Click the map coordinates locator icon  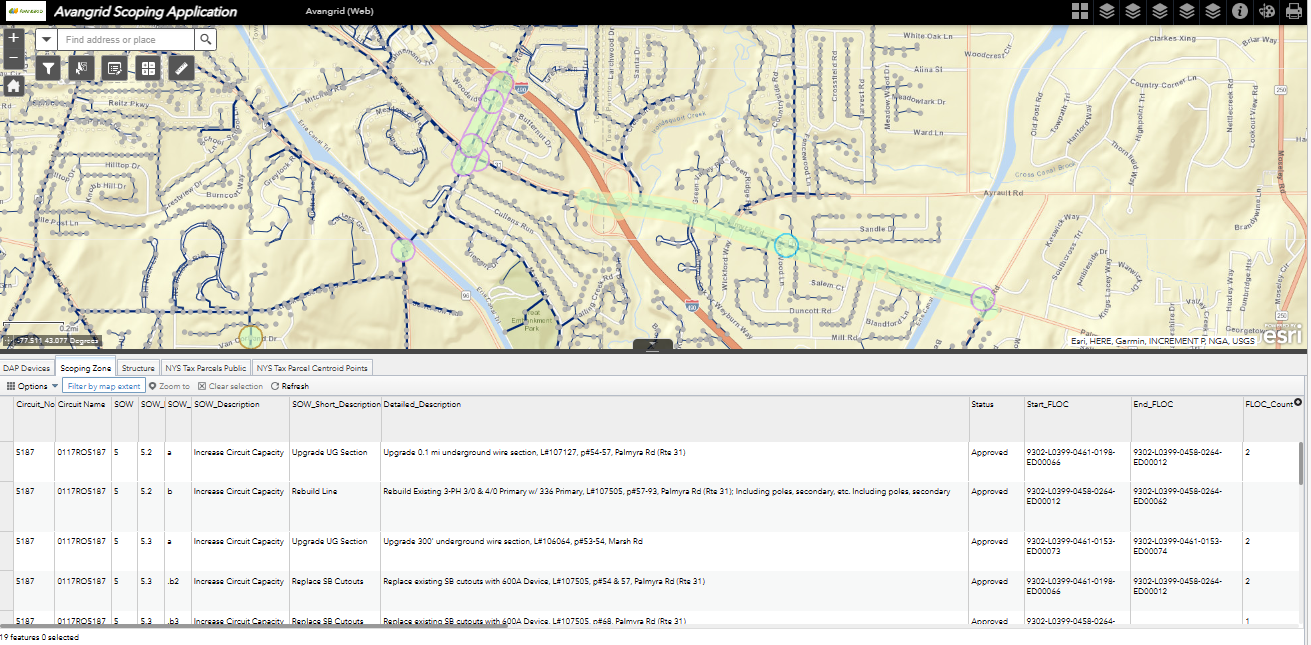click(8, 340)
